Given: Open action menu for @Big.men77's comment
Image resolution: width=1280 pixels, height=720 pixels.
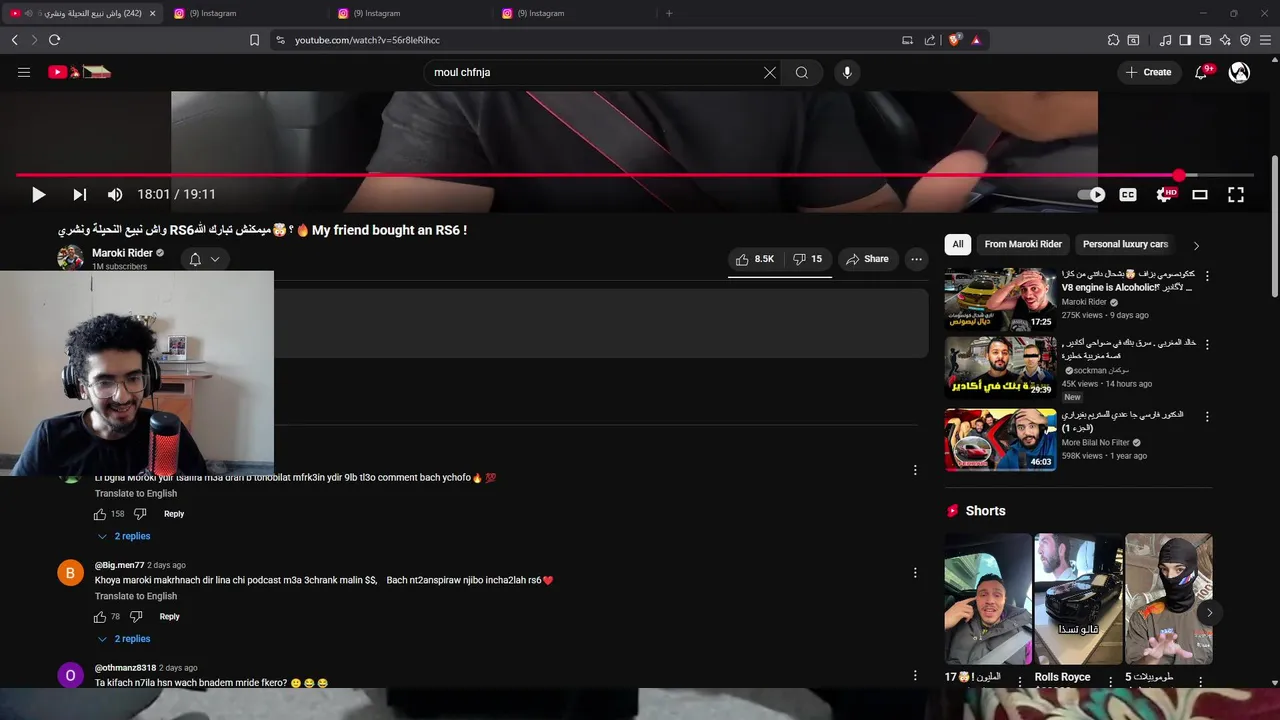Looking at the screenshot, I should [914, 573].
